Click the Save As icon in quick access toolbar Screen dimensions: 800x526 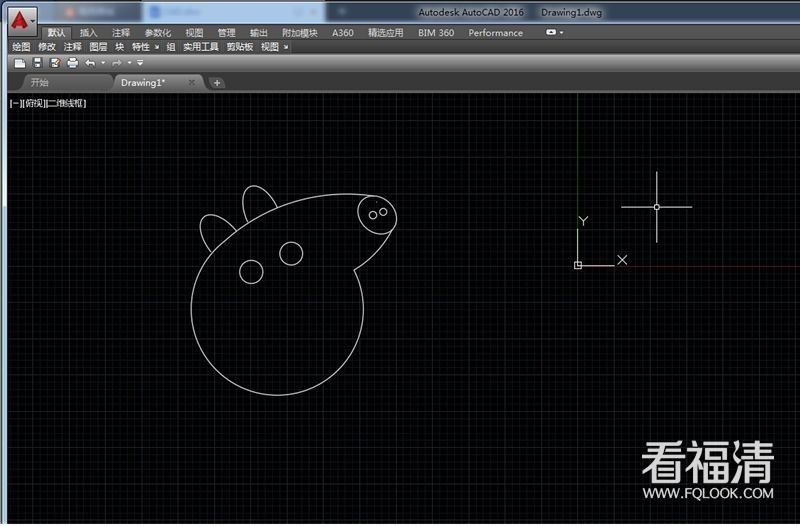[55, 63]
